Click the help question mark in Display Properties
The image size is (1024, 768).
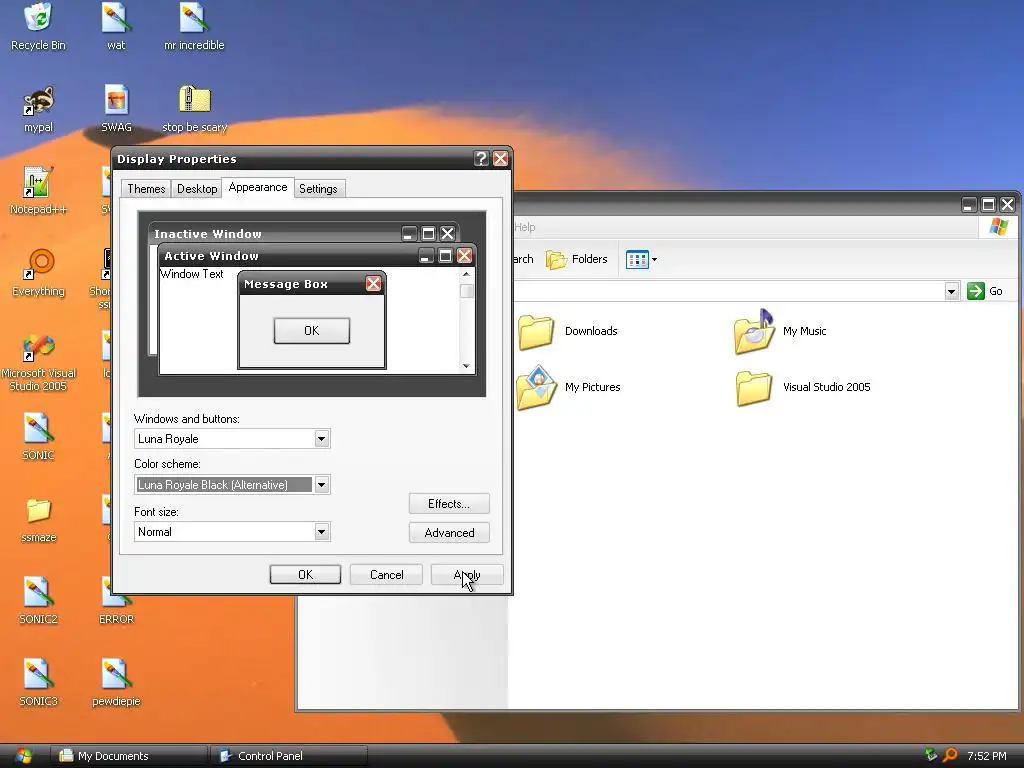[x=481, y=159]
